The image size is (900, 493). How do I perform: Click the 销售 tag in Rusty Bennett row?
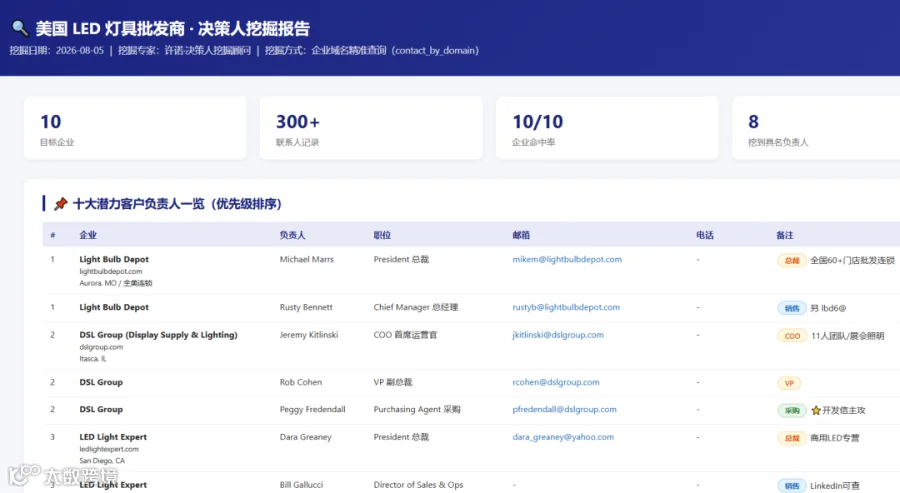tap(792, 308)
